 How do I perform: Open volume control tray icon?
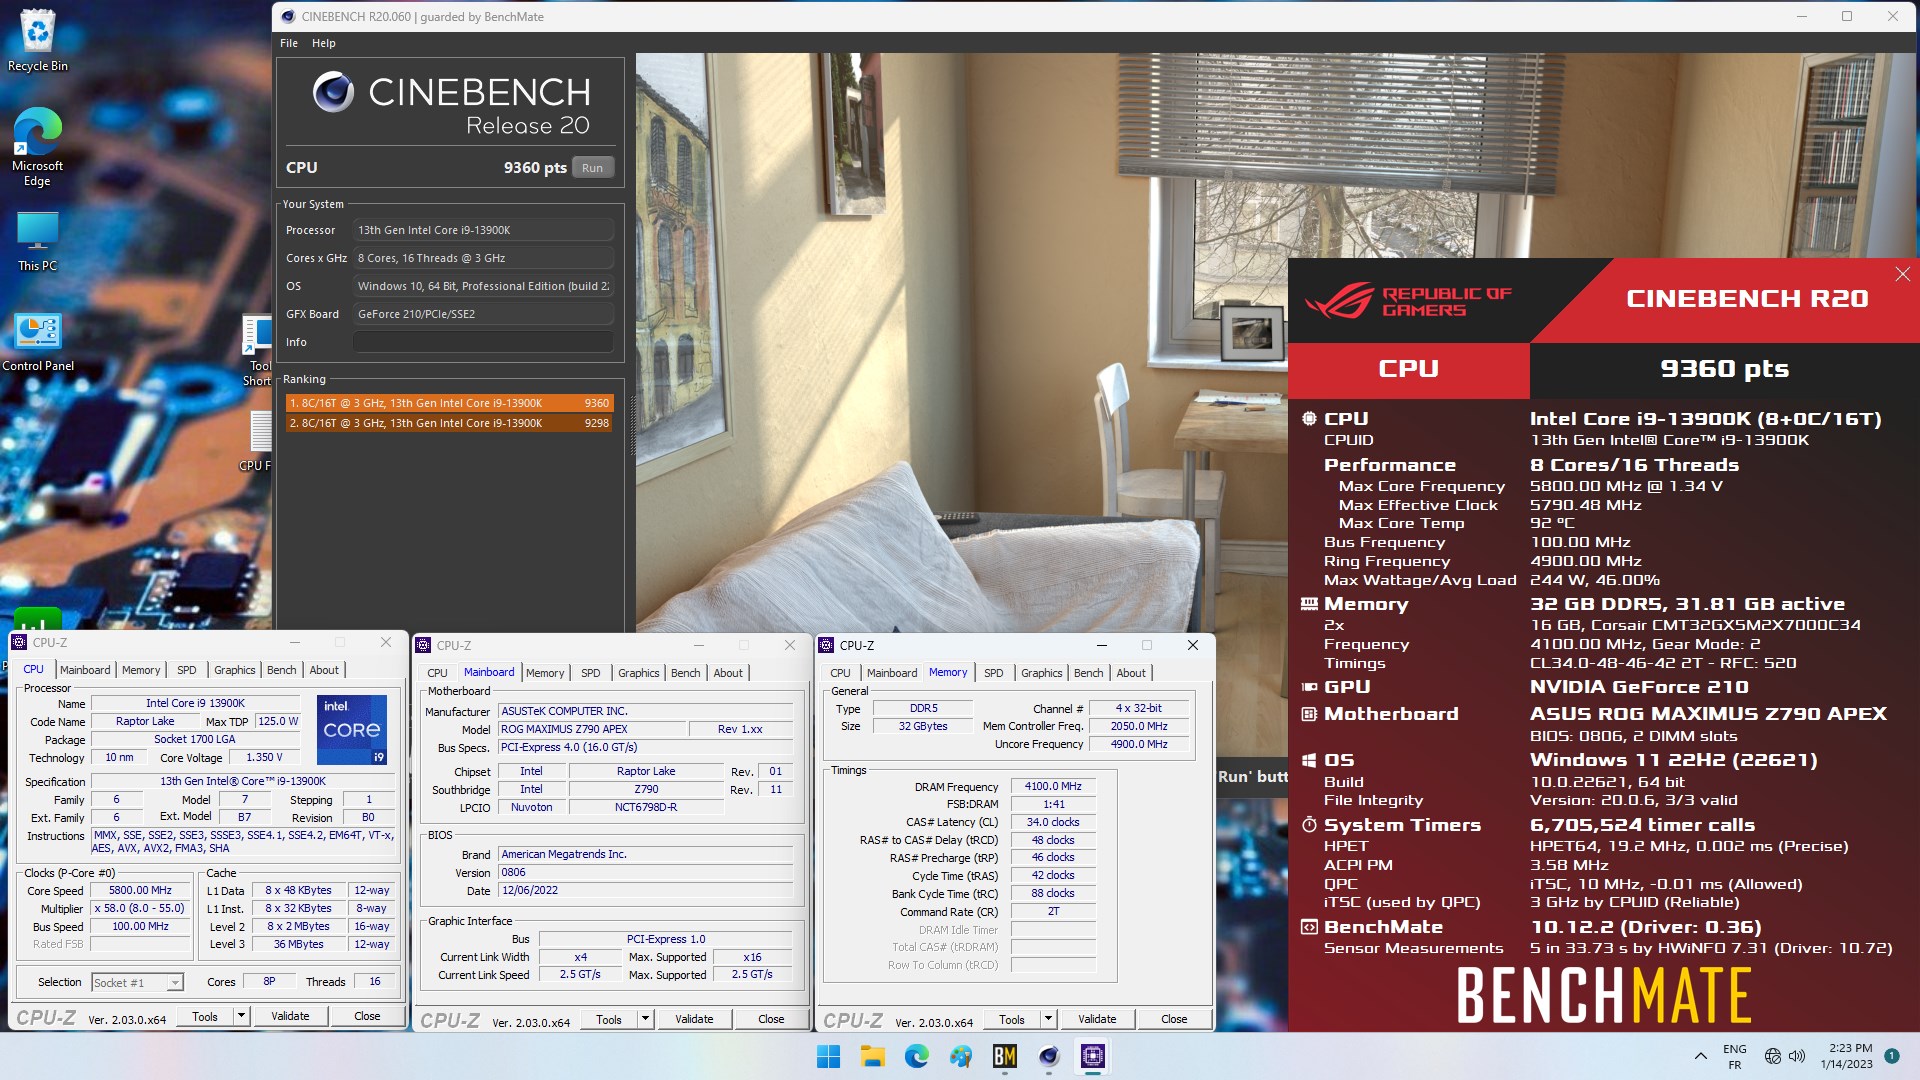(x=1797, y=1056)
